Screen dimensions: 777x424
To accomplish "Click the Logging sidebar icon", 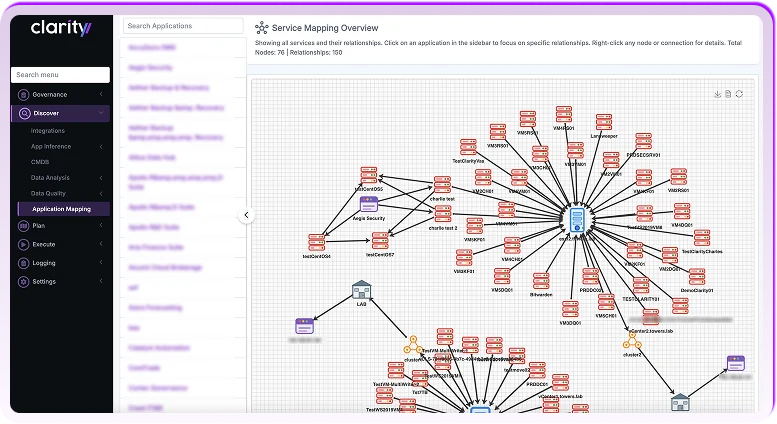I will [23, 264].
